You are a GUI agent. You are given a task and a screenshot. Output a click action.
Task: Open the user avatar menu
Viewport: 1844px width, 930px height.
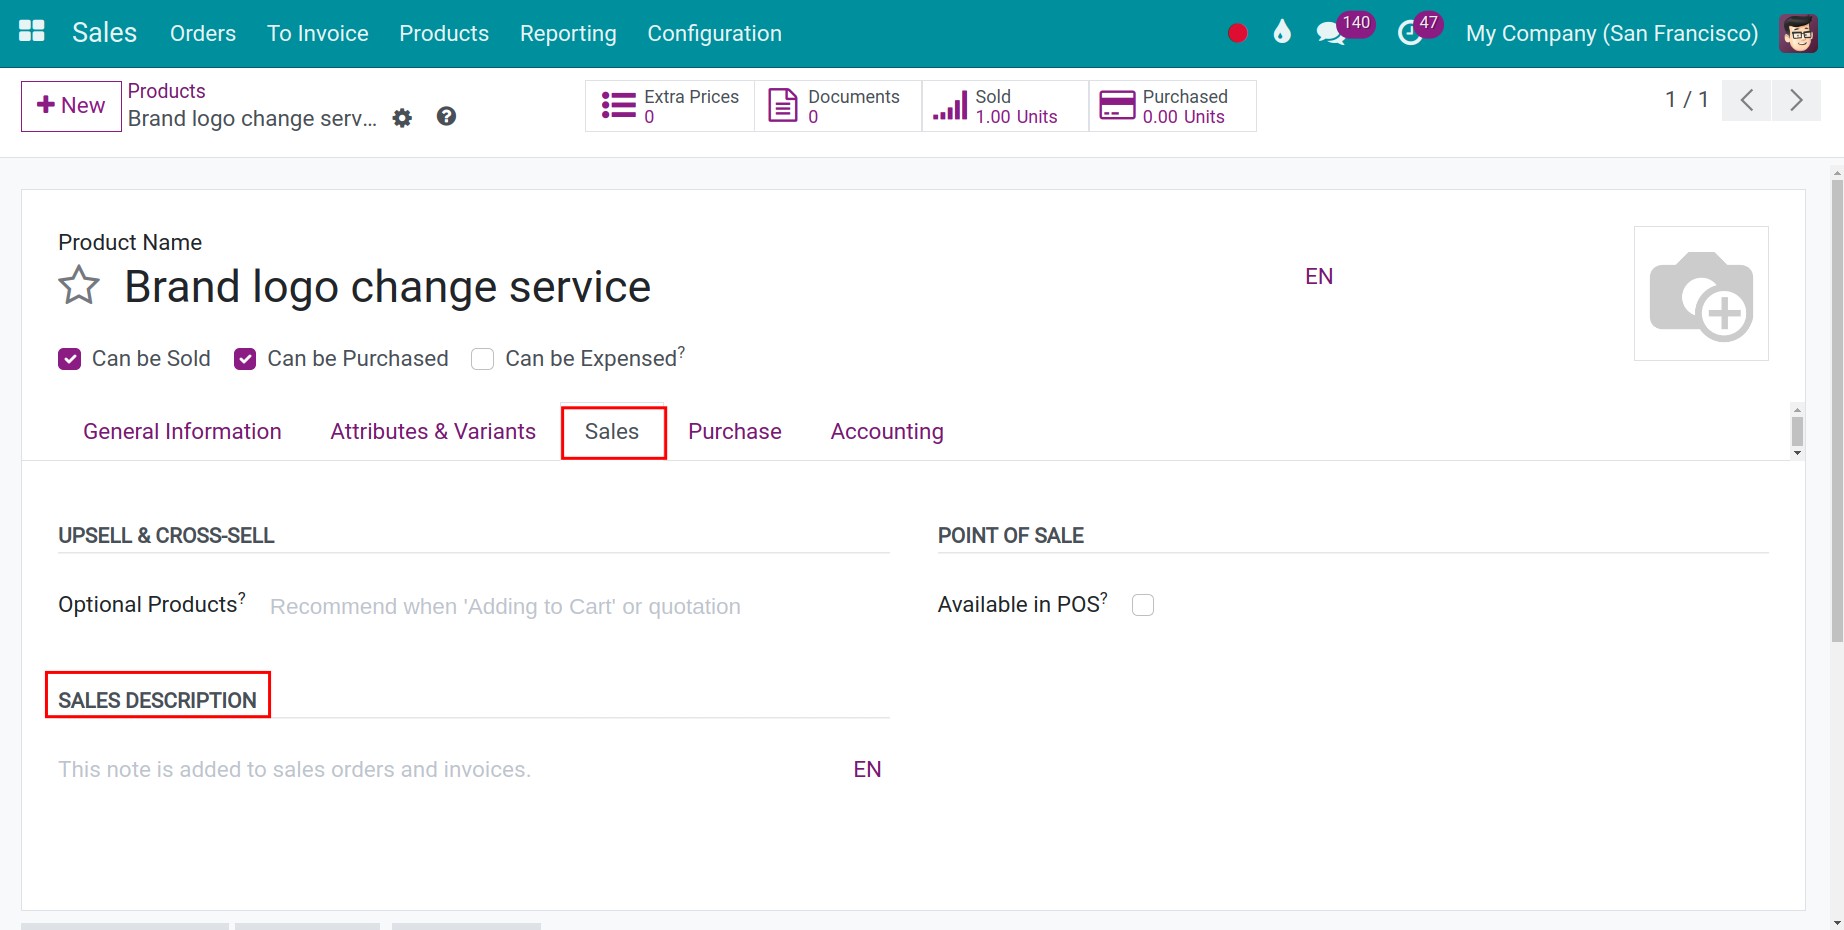coord(1798,33)
